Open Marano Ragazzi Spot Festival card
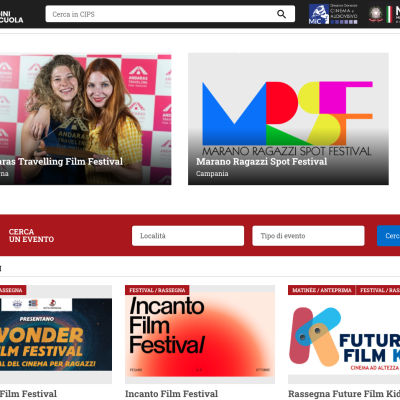This screenshot has width=400, height=400. pyautogui.click(x=288, y=119)
